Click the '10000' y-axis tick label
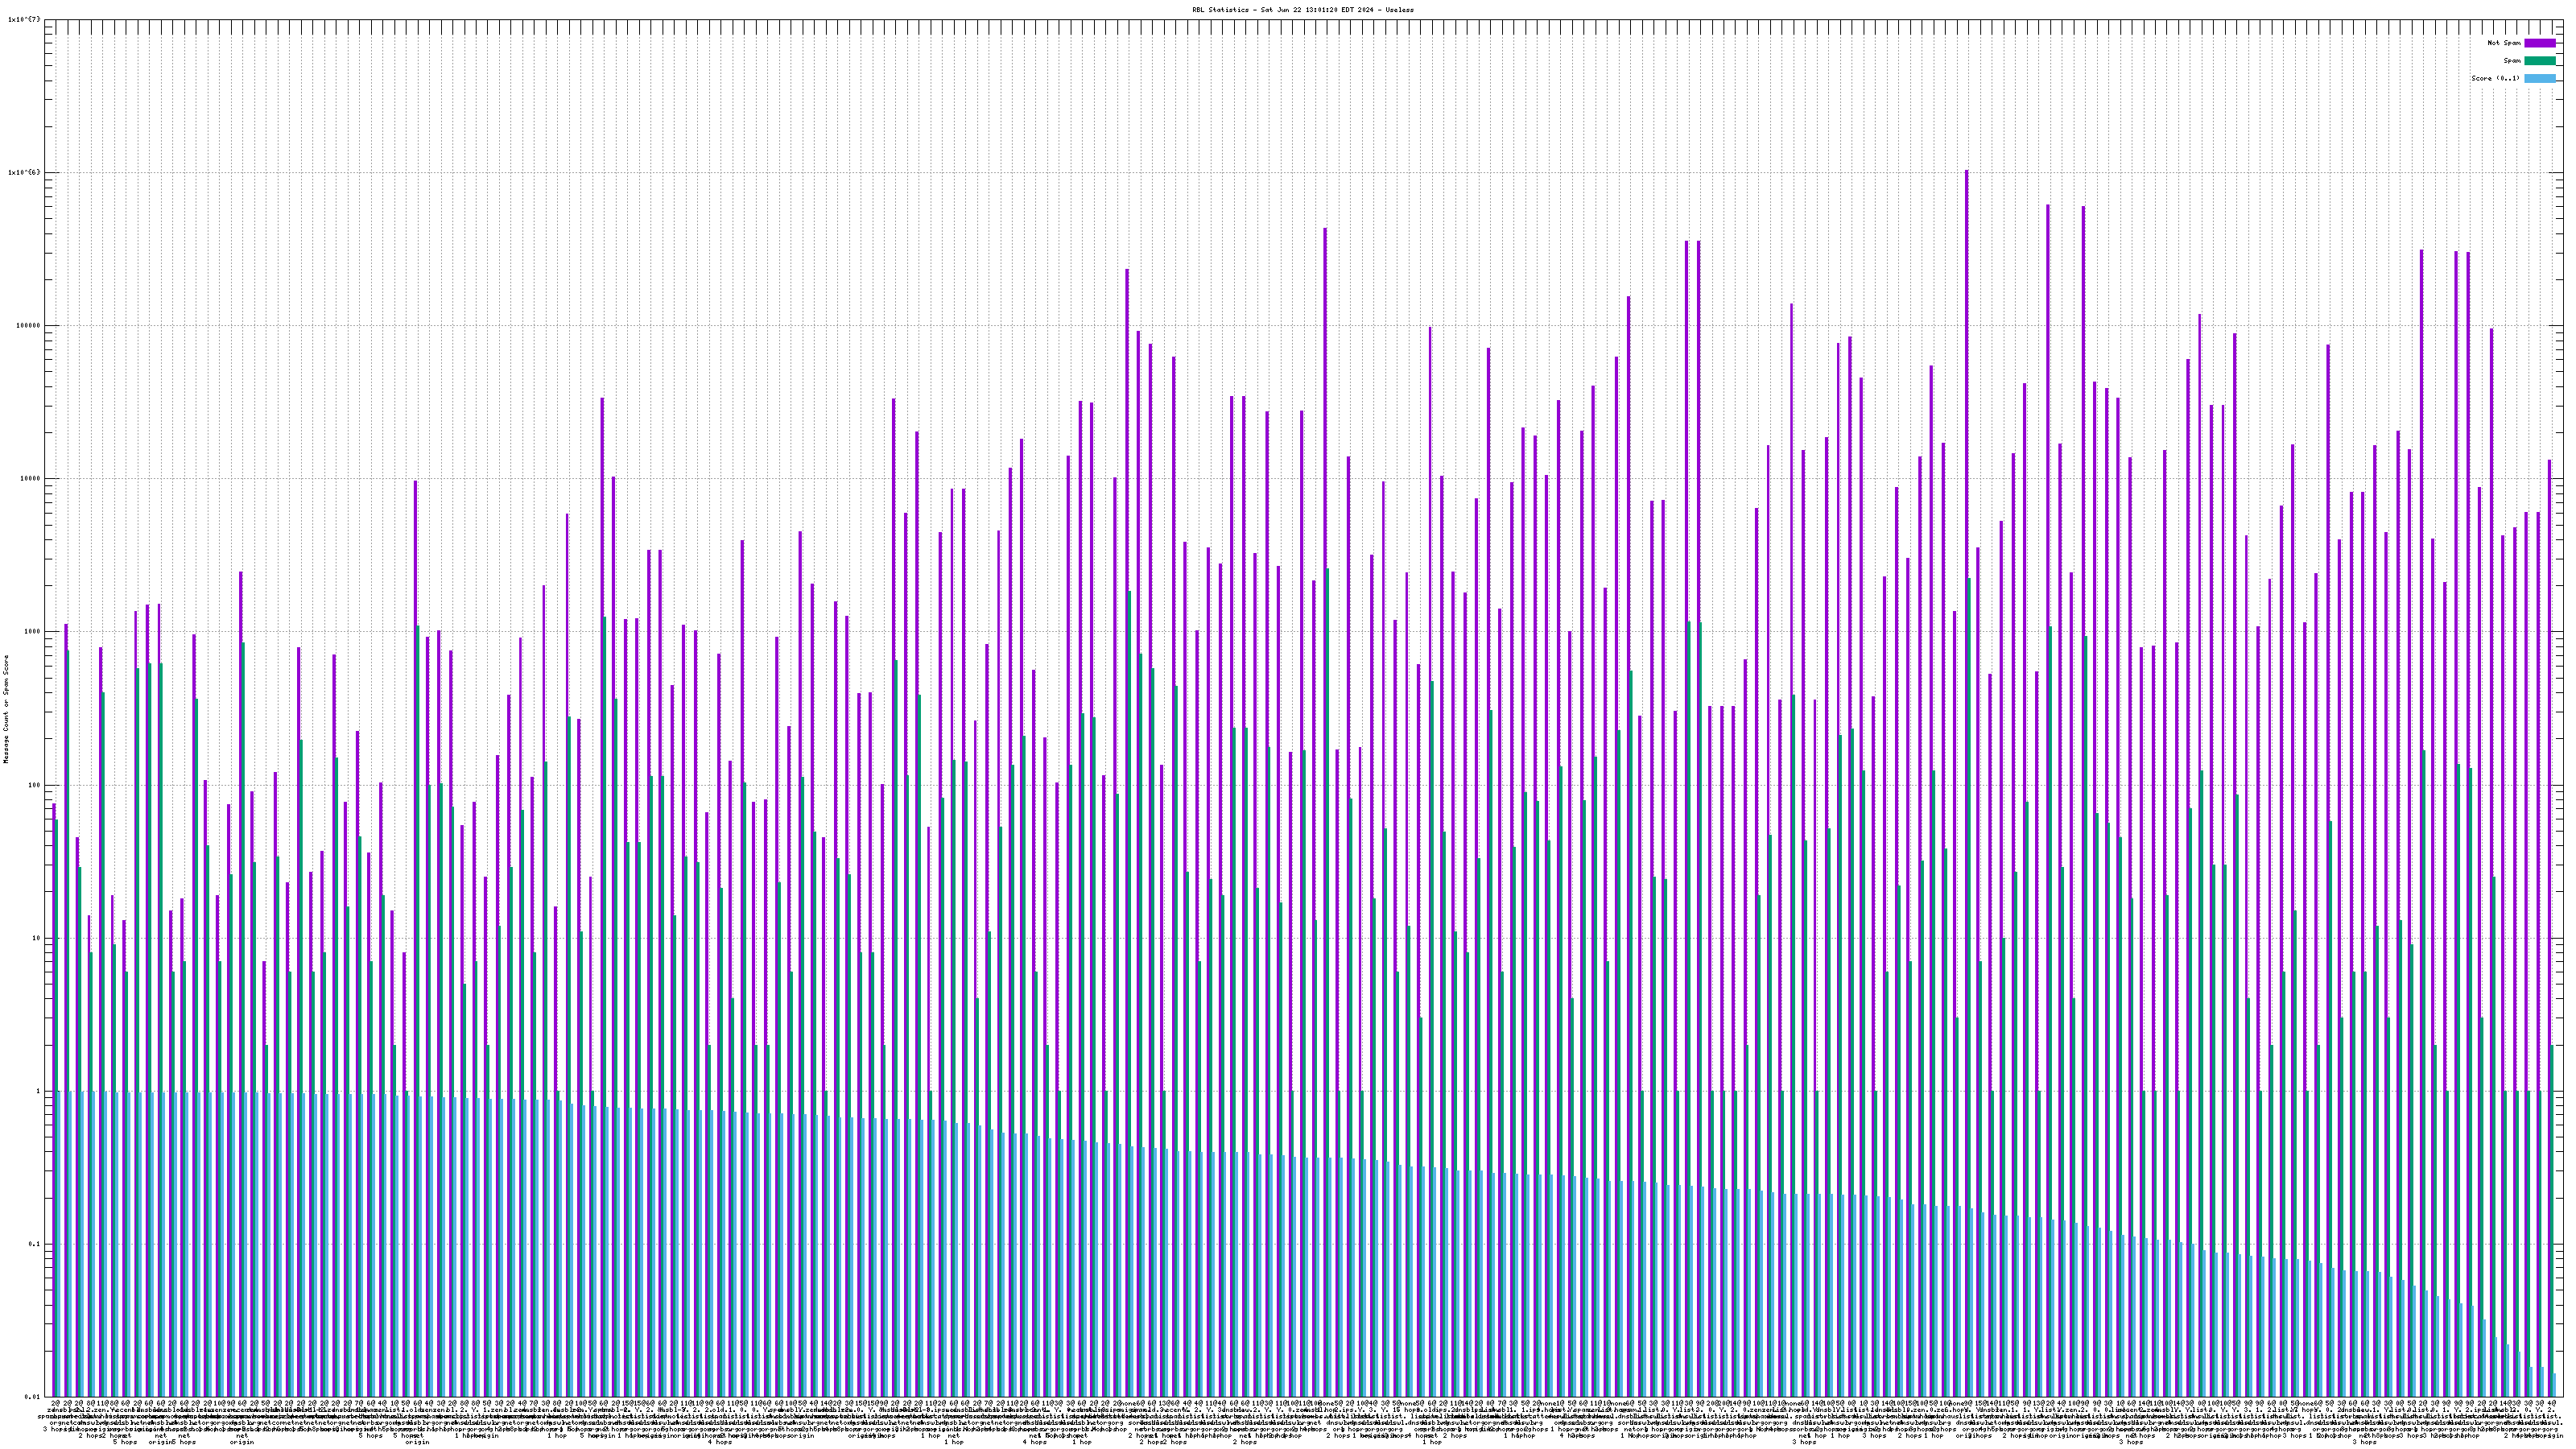This screenshot has width=2576, height=1449. (x=30, y=478)
